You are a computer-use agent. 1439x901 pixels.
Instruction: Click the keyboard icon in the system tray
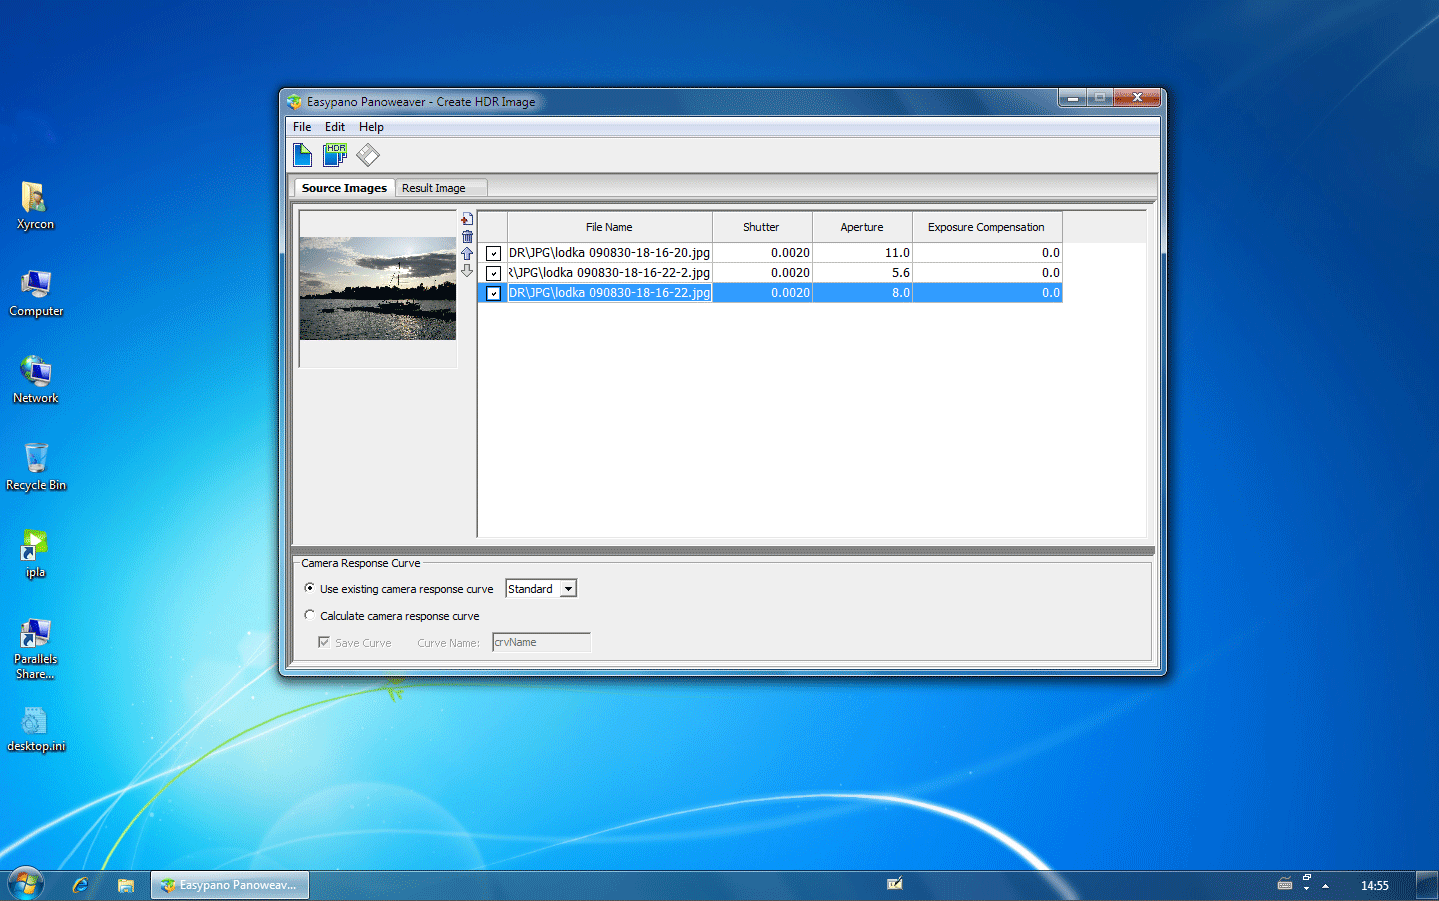[x=1285, y=884]
